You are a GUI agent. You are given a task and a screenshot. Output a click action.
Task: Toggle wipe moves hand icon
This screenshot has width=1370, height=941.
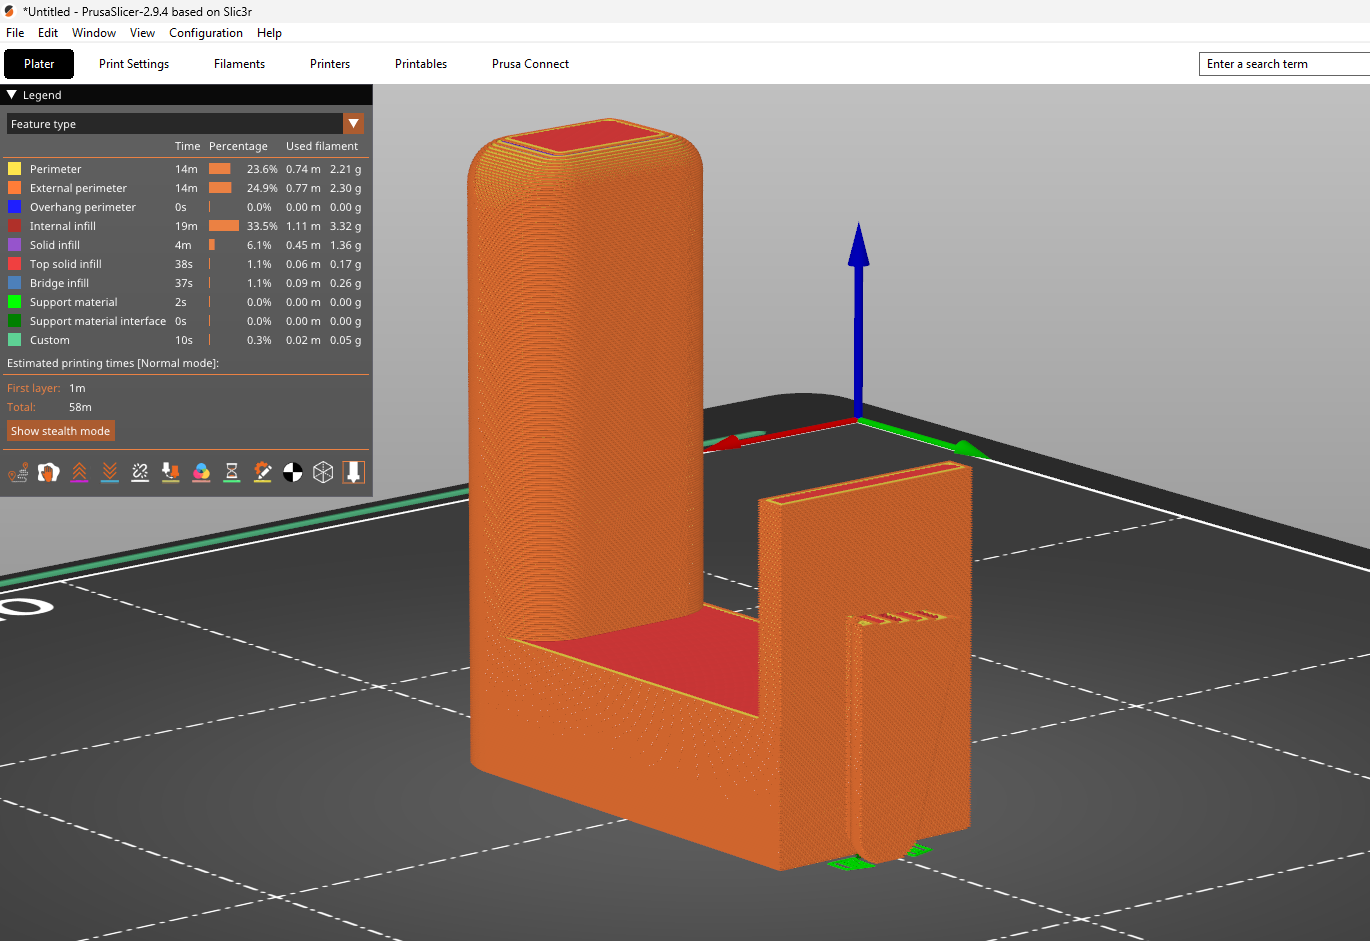[49, 472]
